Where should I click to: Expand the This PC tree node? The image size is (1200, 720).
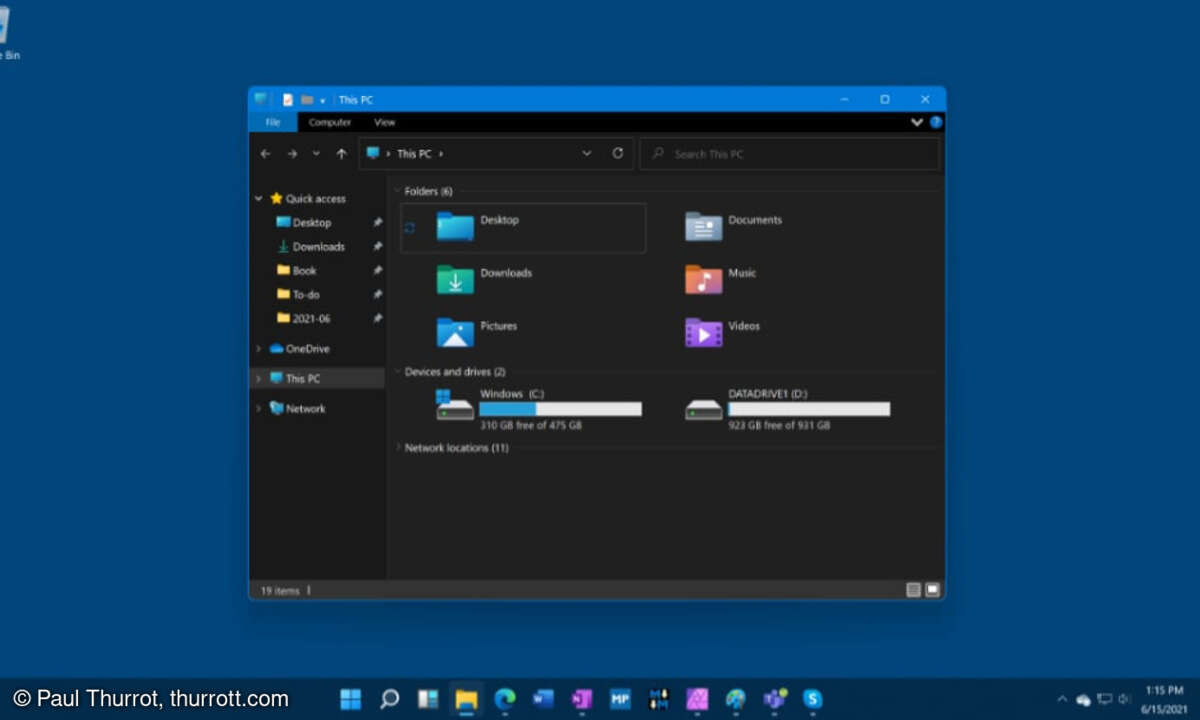coord(259,379)
